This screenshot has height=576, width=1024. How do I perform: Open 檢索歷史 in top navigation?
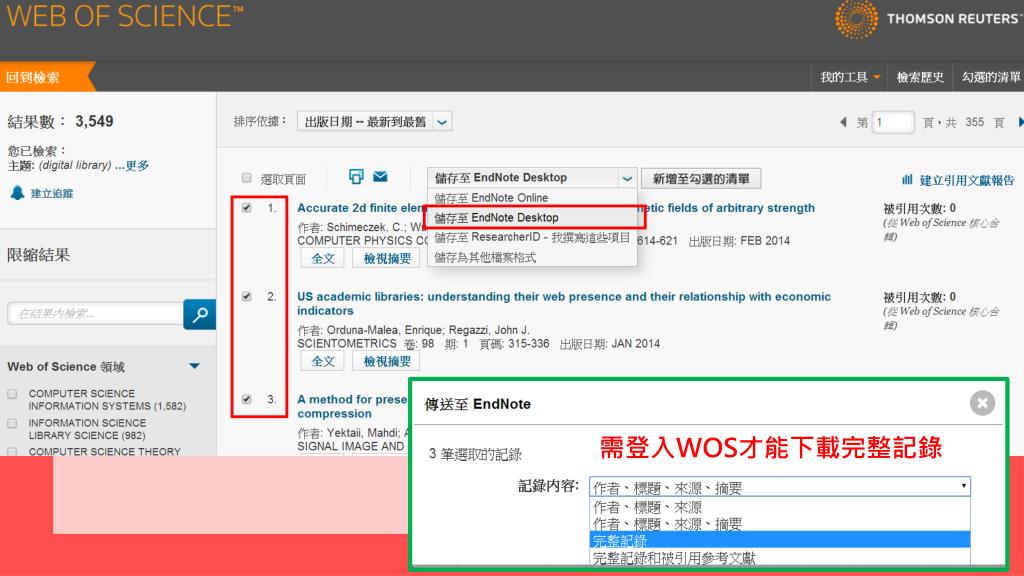tap(920, 77)
